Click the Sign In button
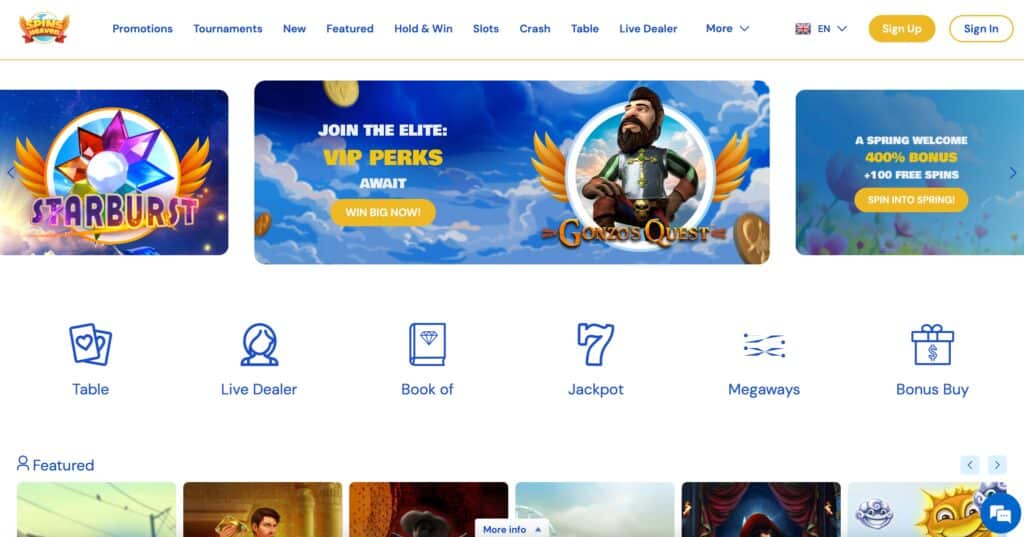The width and height of the screenshot is (1024, 537). click(981, 29)
